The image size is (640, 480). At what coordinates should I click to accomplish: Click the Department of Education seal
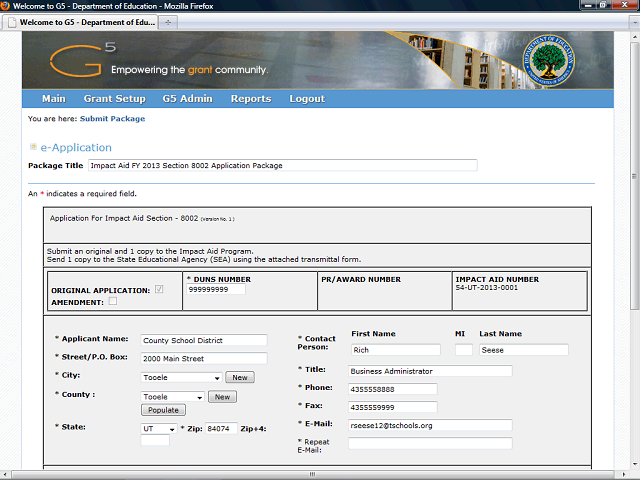[548, 60]
